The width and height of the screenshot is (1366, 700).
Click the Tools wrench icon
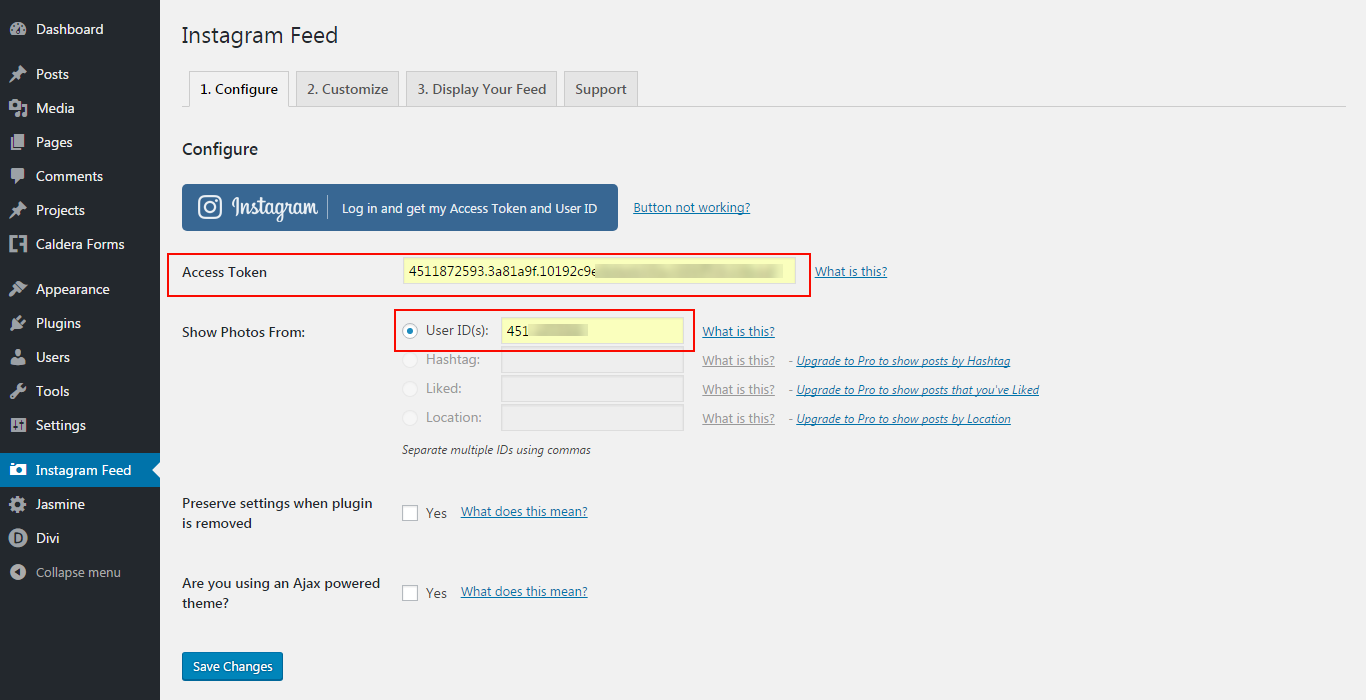pyautogui.click(x=17, y=391)
